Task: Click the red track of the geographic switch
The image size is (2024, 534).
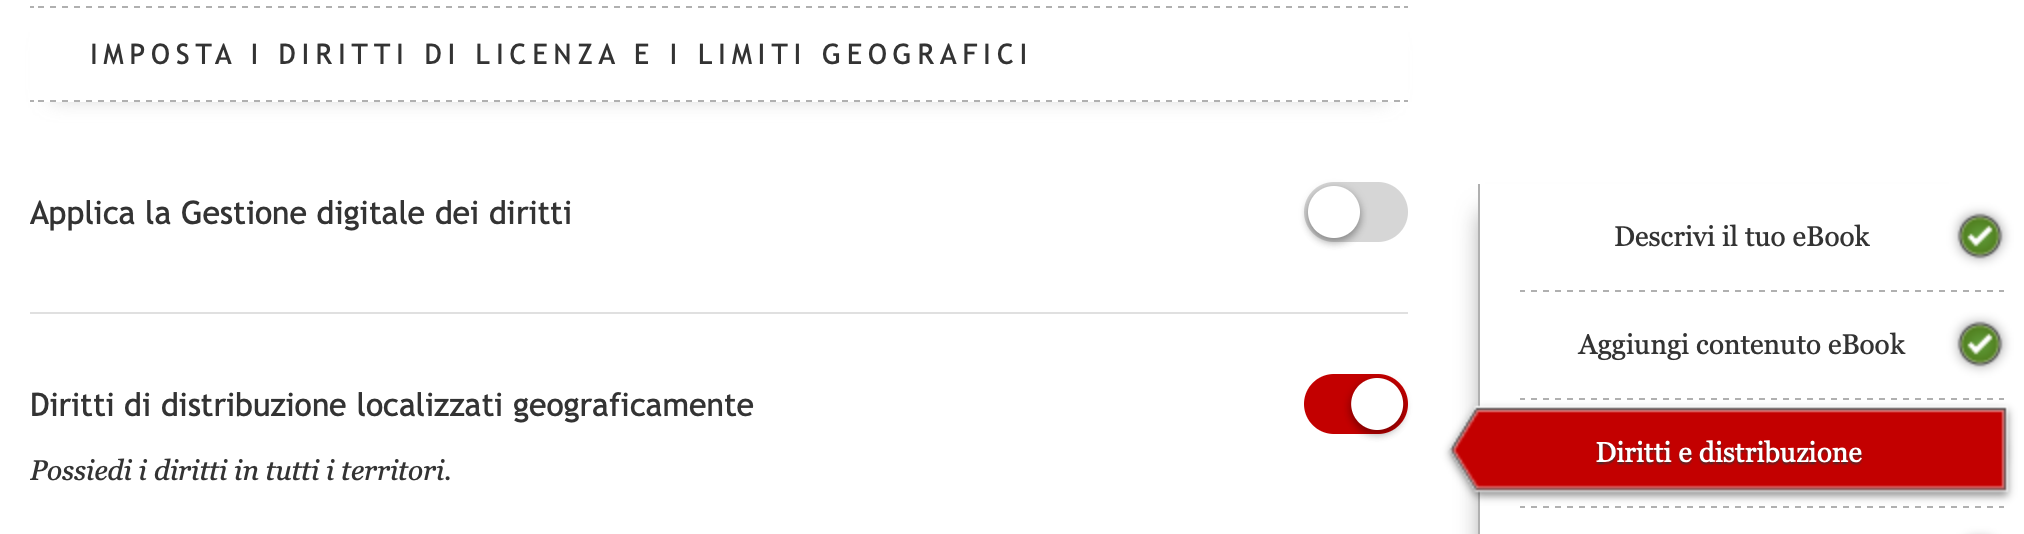Action: click(1326, 404)
